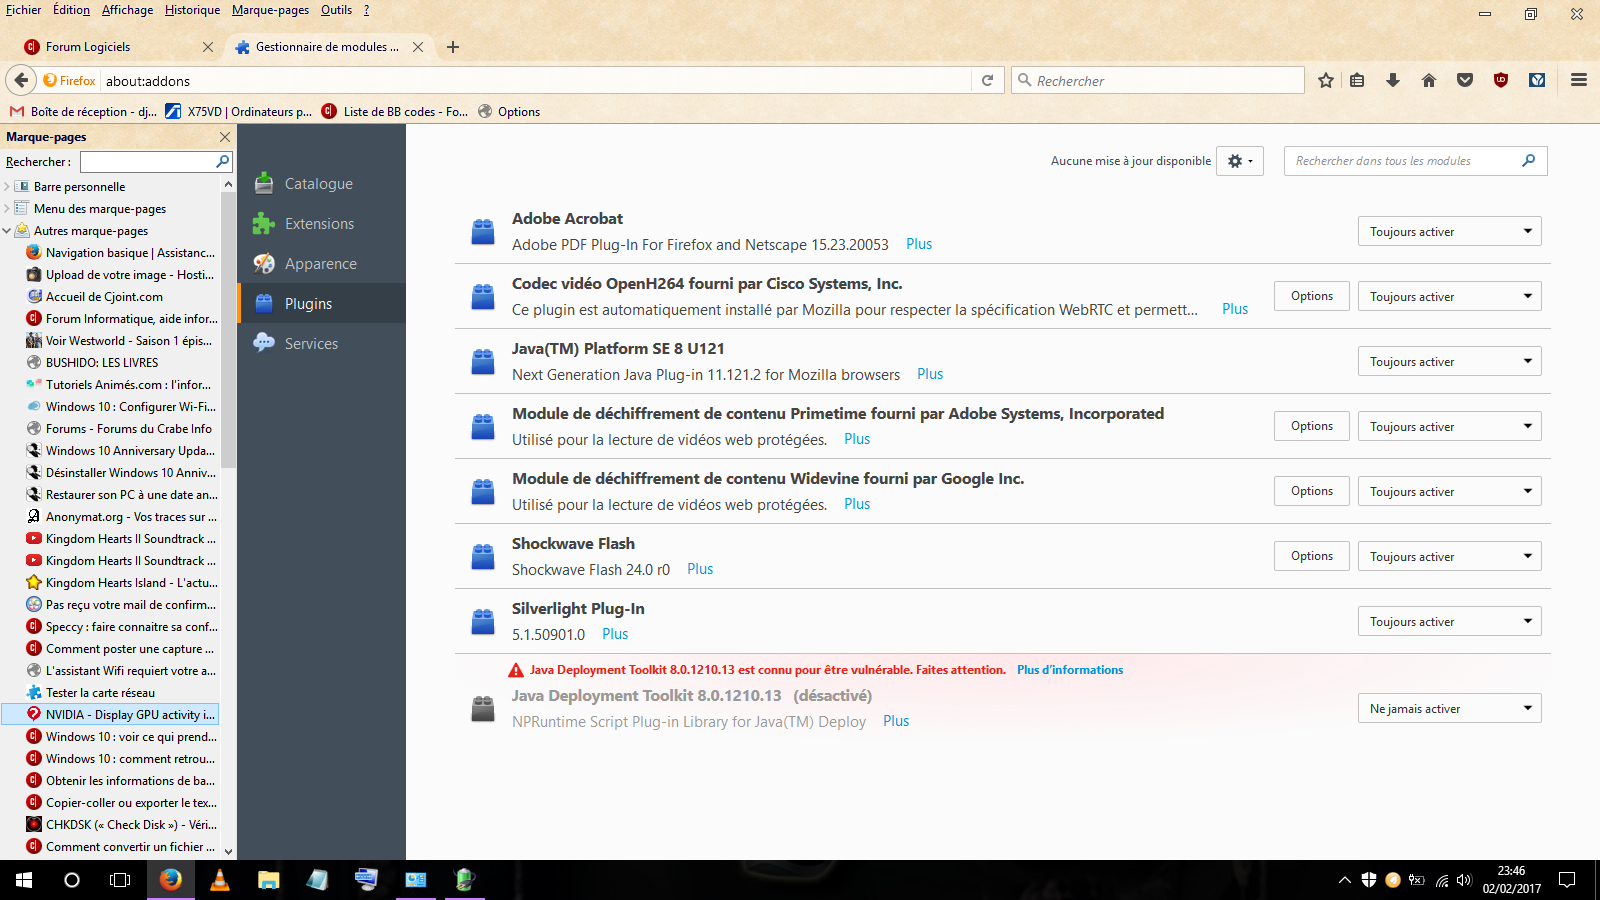Click Plus link for Adobe Acrobat
Viewport: 1600px width, 900px height.
click(x=919, y=244)
